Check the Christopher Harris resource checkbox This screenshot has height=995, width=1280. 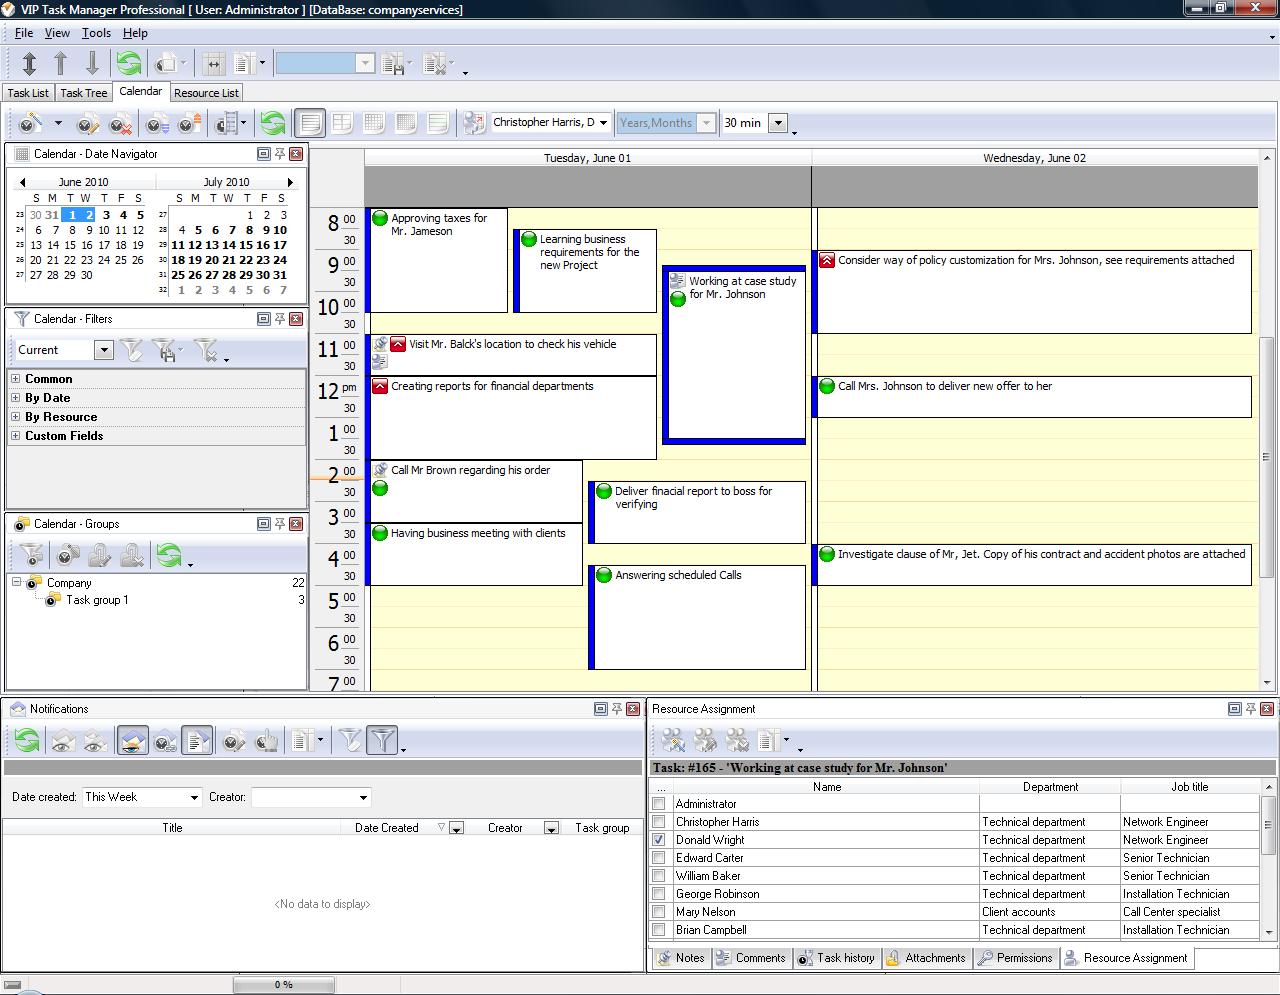658,822
